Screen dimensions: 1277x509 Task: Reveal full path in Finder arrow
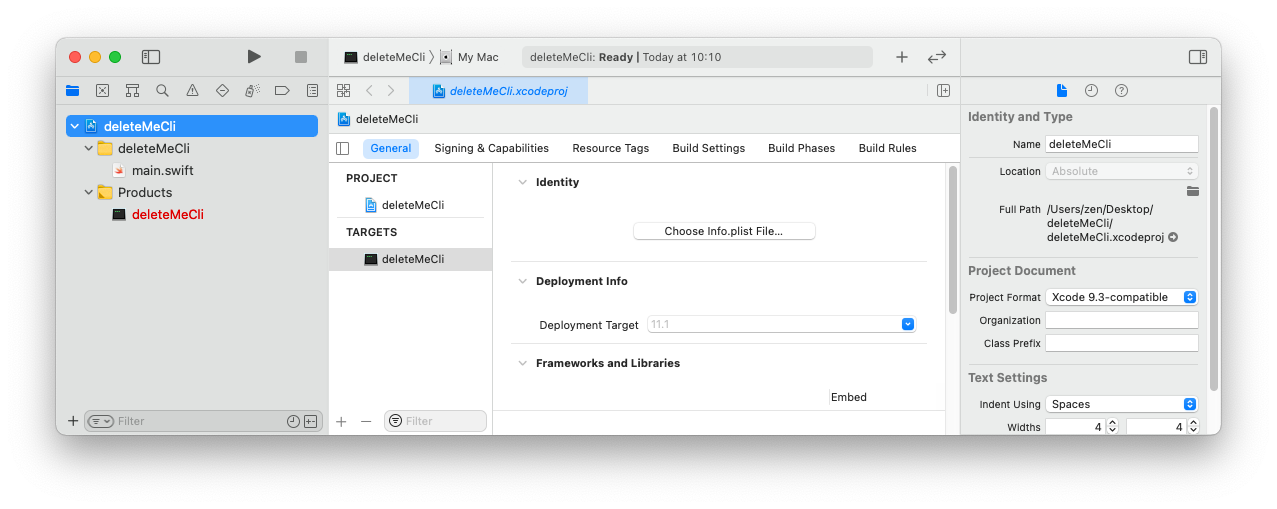[1173, 238]
